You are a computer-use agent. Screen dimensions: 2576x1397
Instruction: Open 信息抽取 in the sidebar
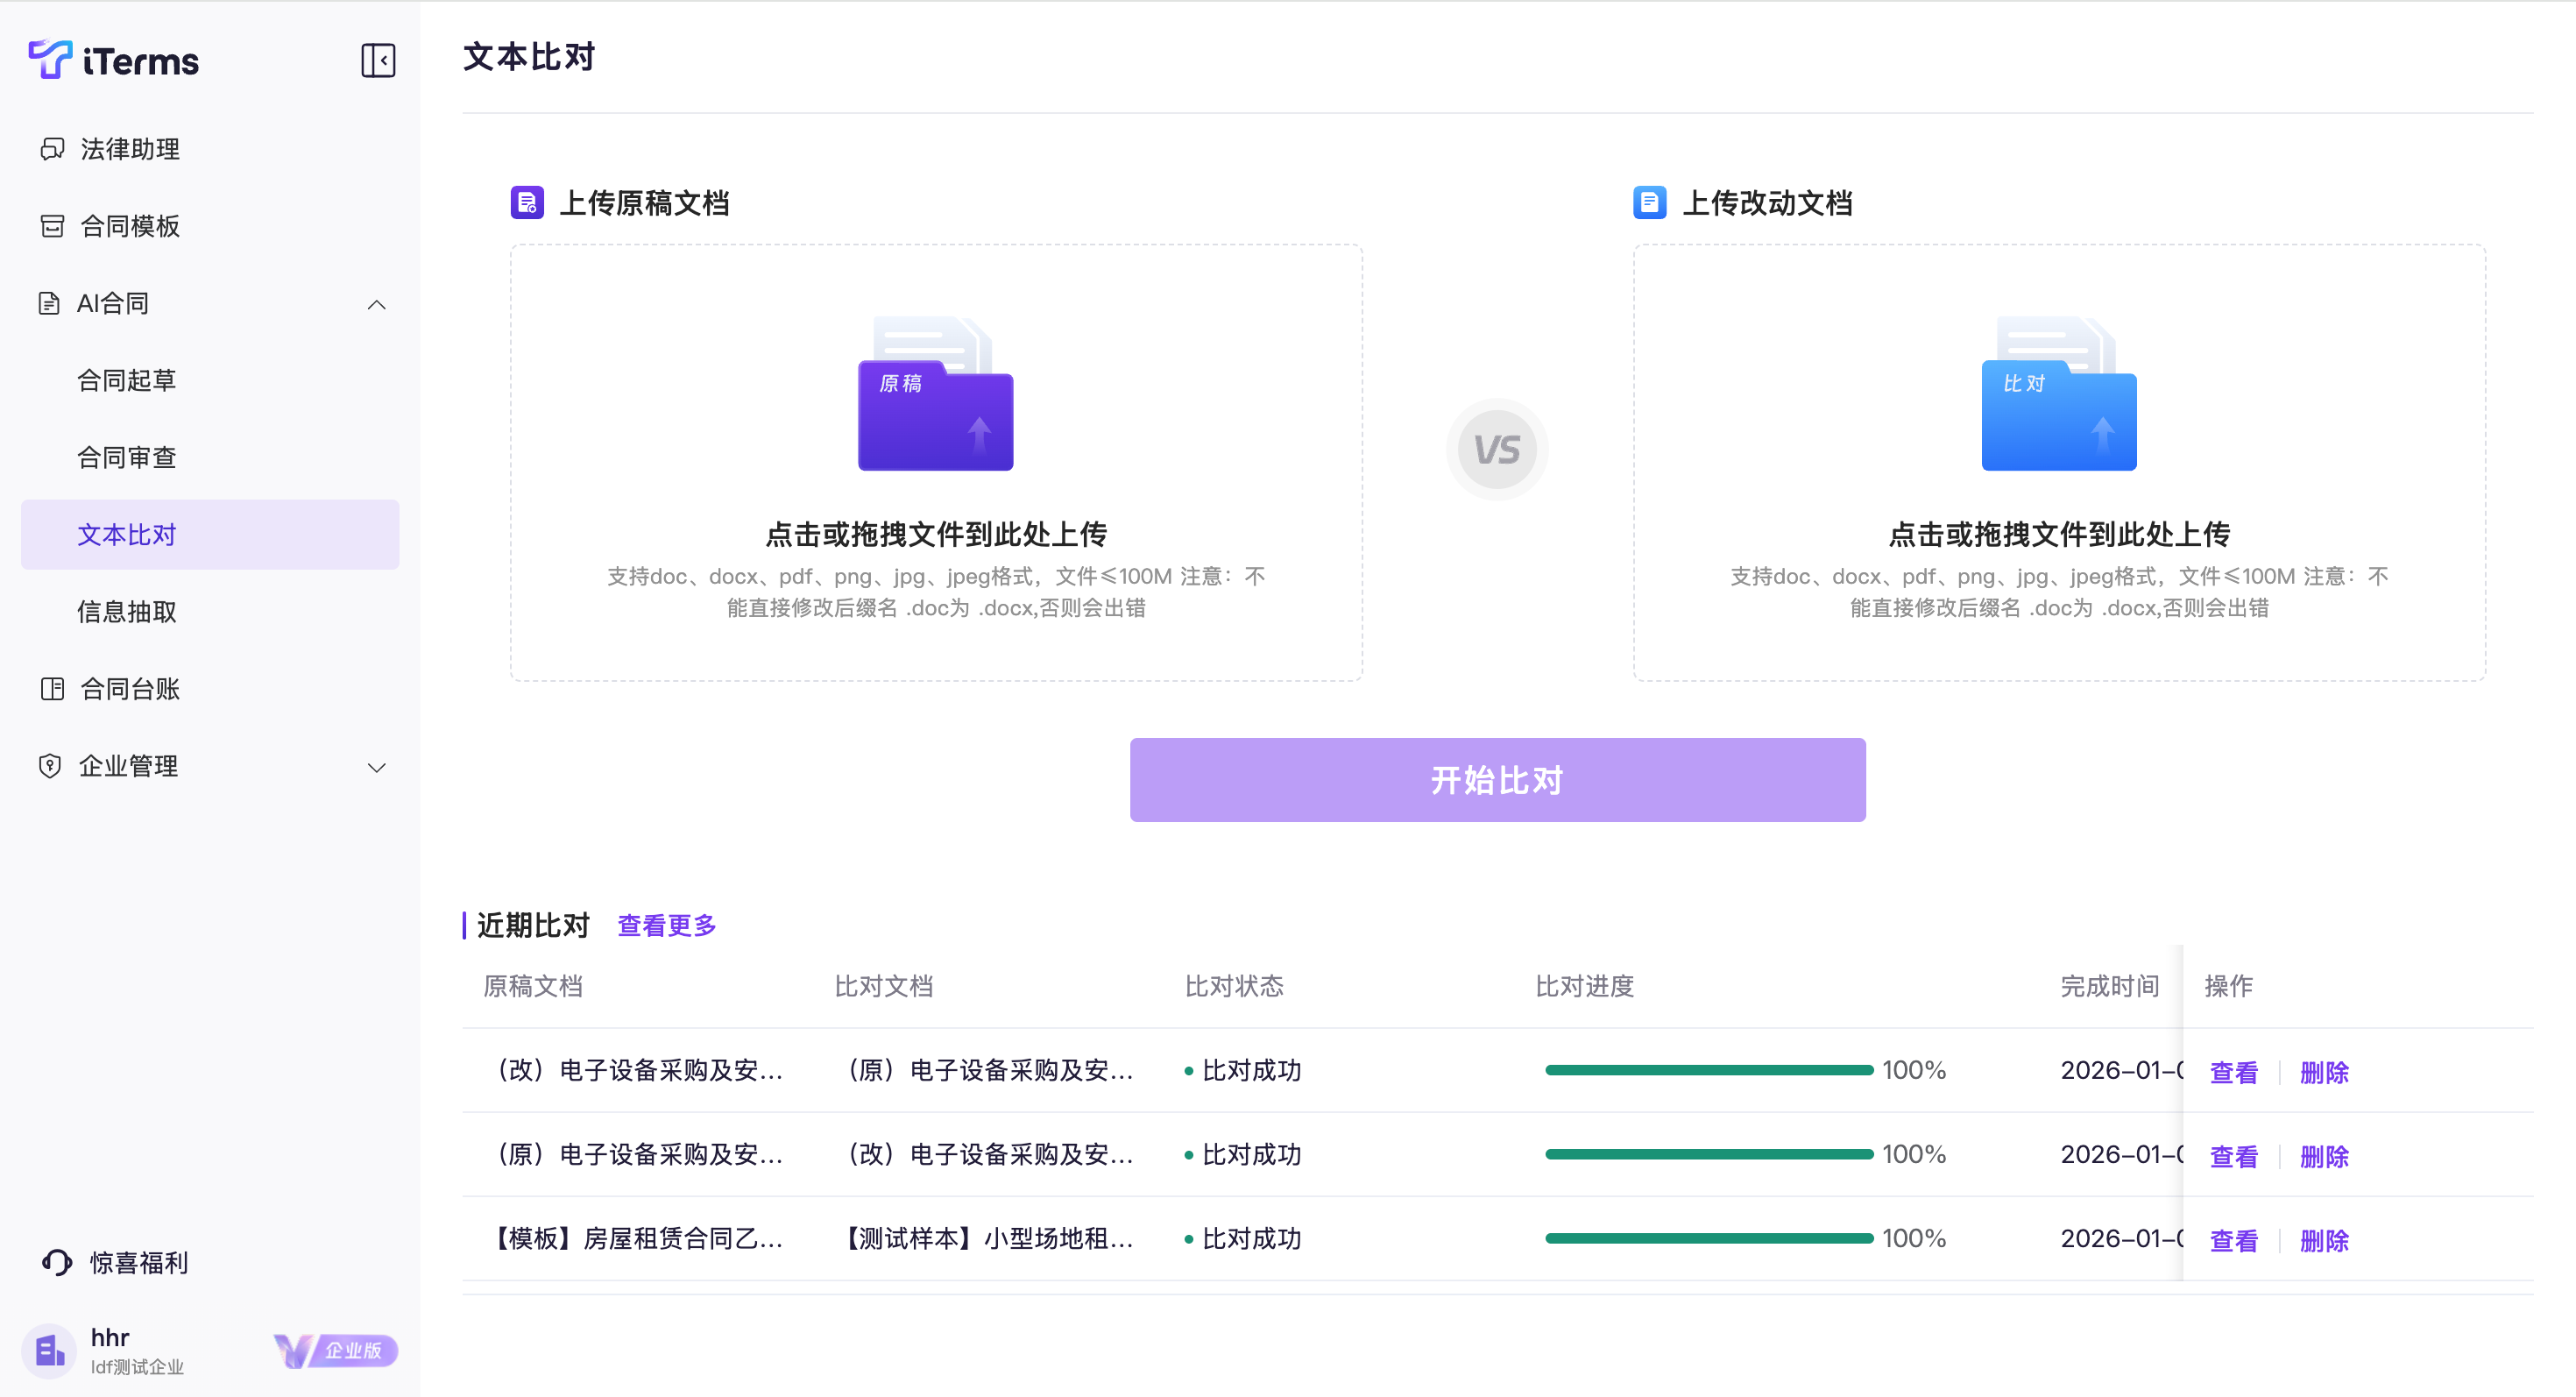tap(126, 612)
